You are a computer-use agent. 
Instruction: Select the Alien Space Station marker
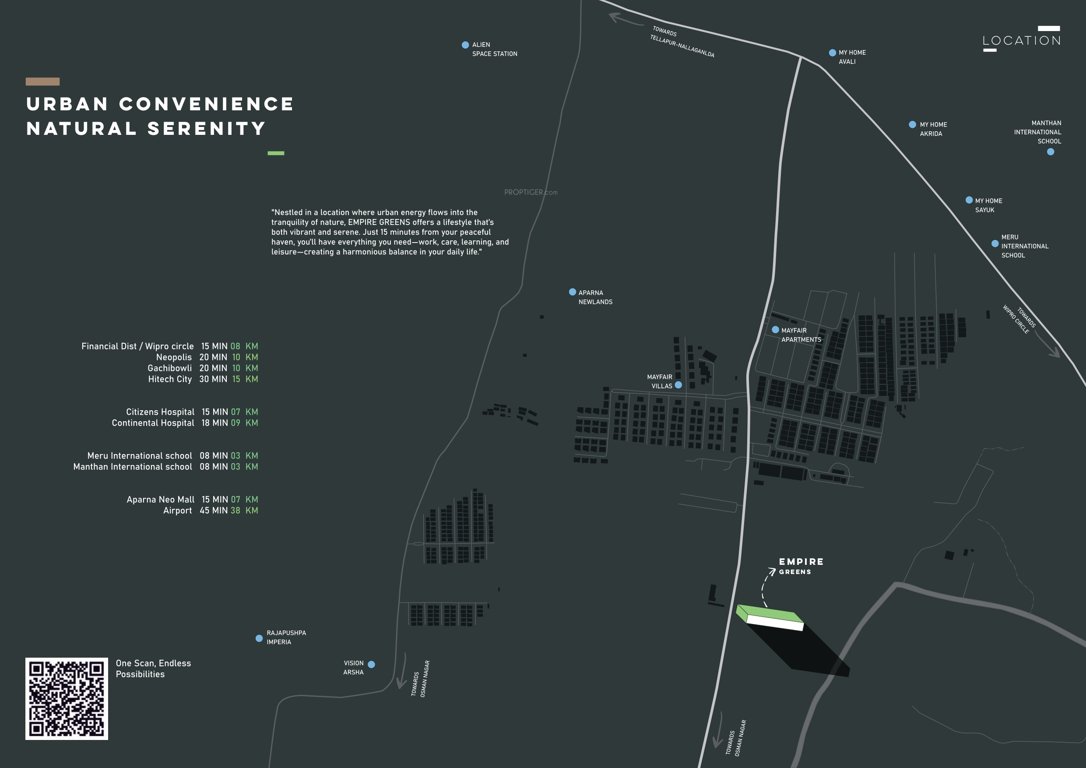(x=464, y=44)
